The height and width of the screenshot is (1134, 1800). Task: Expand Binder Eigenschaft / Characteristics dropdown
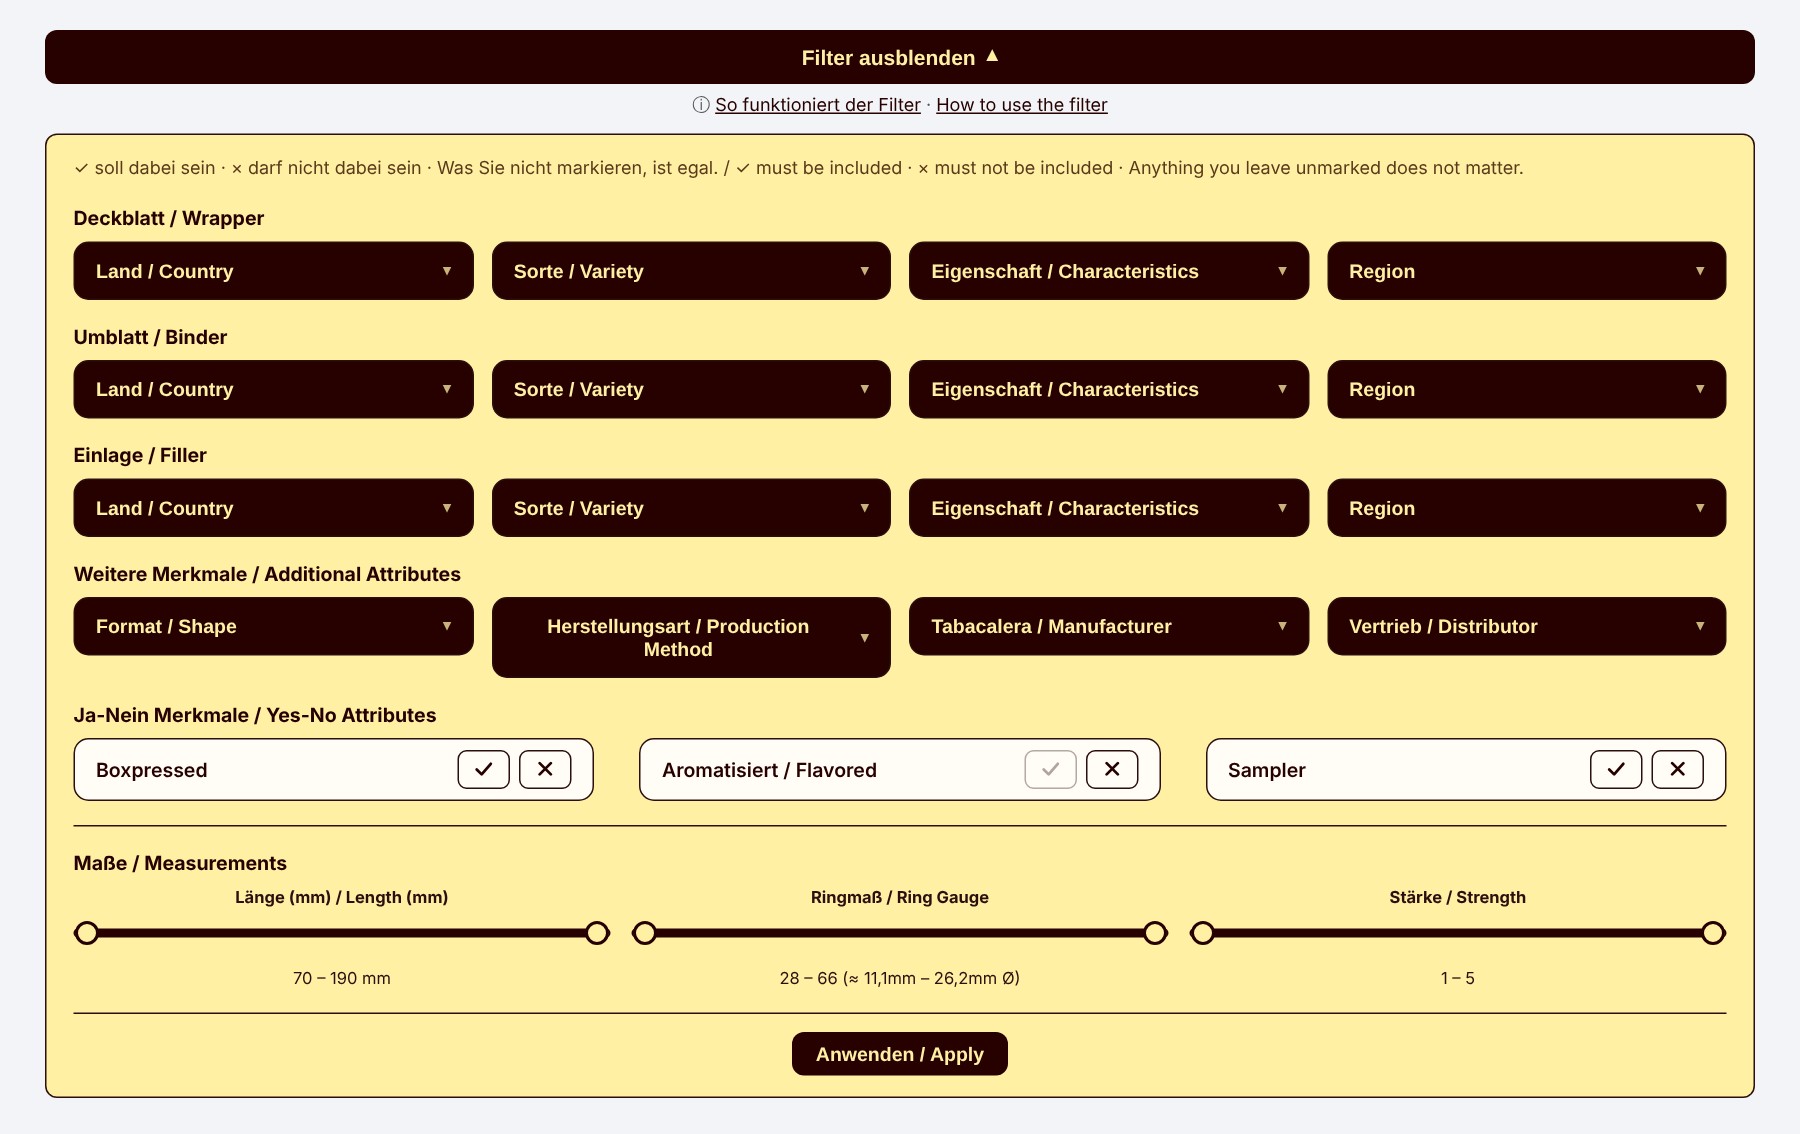pos(1109,389)
